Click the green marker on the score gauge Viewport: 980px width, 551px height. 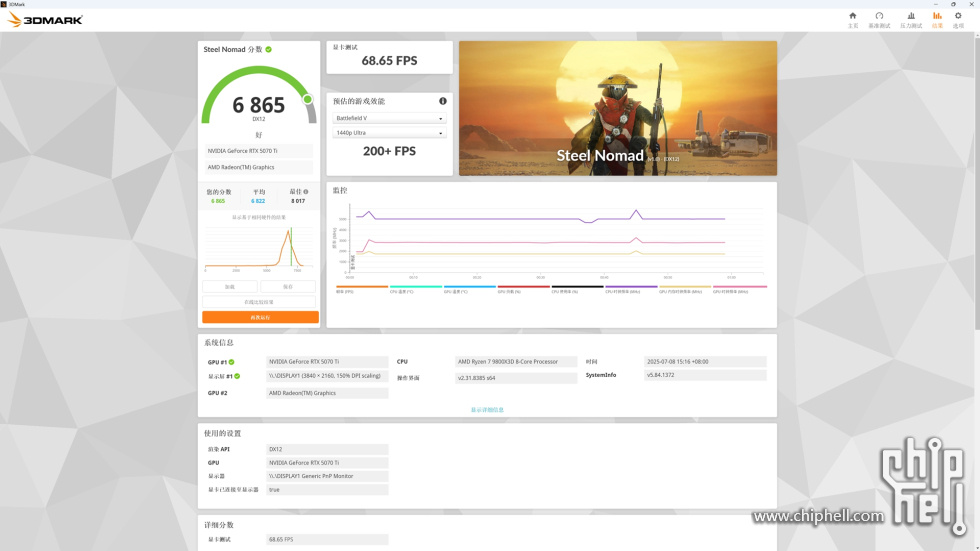click(x=308, y=99)
